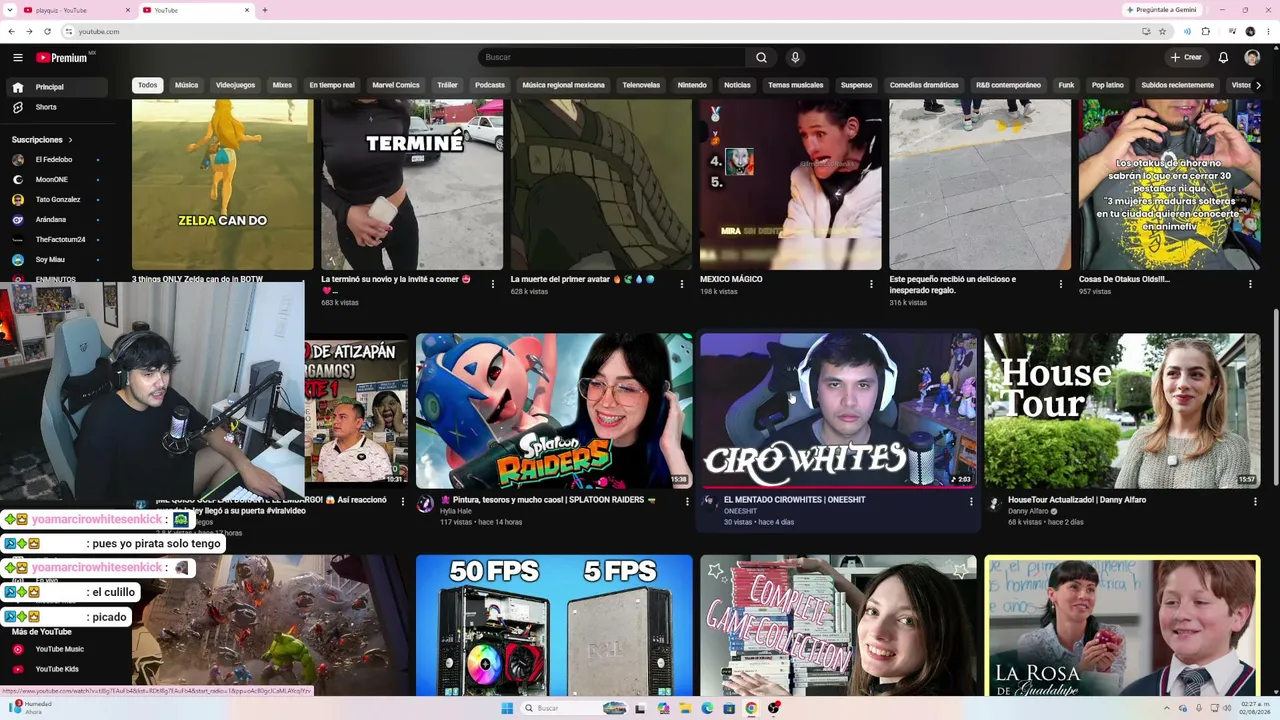Image resolution: width=1280 pixels, height=720 pixels.
Task: Open the account avatar menu
Action: coord(1252,58)
